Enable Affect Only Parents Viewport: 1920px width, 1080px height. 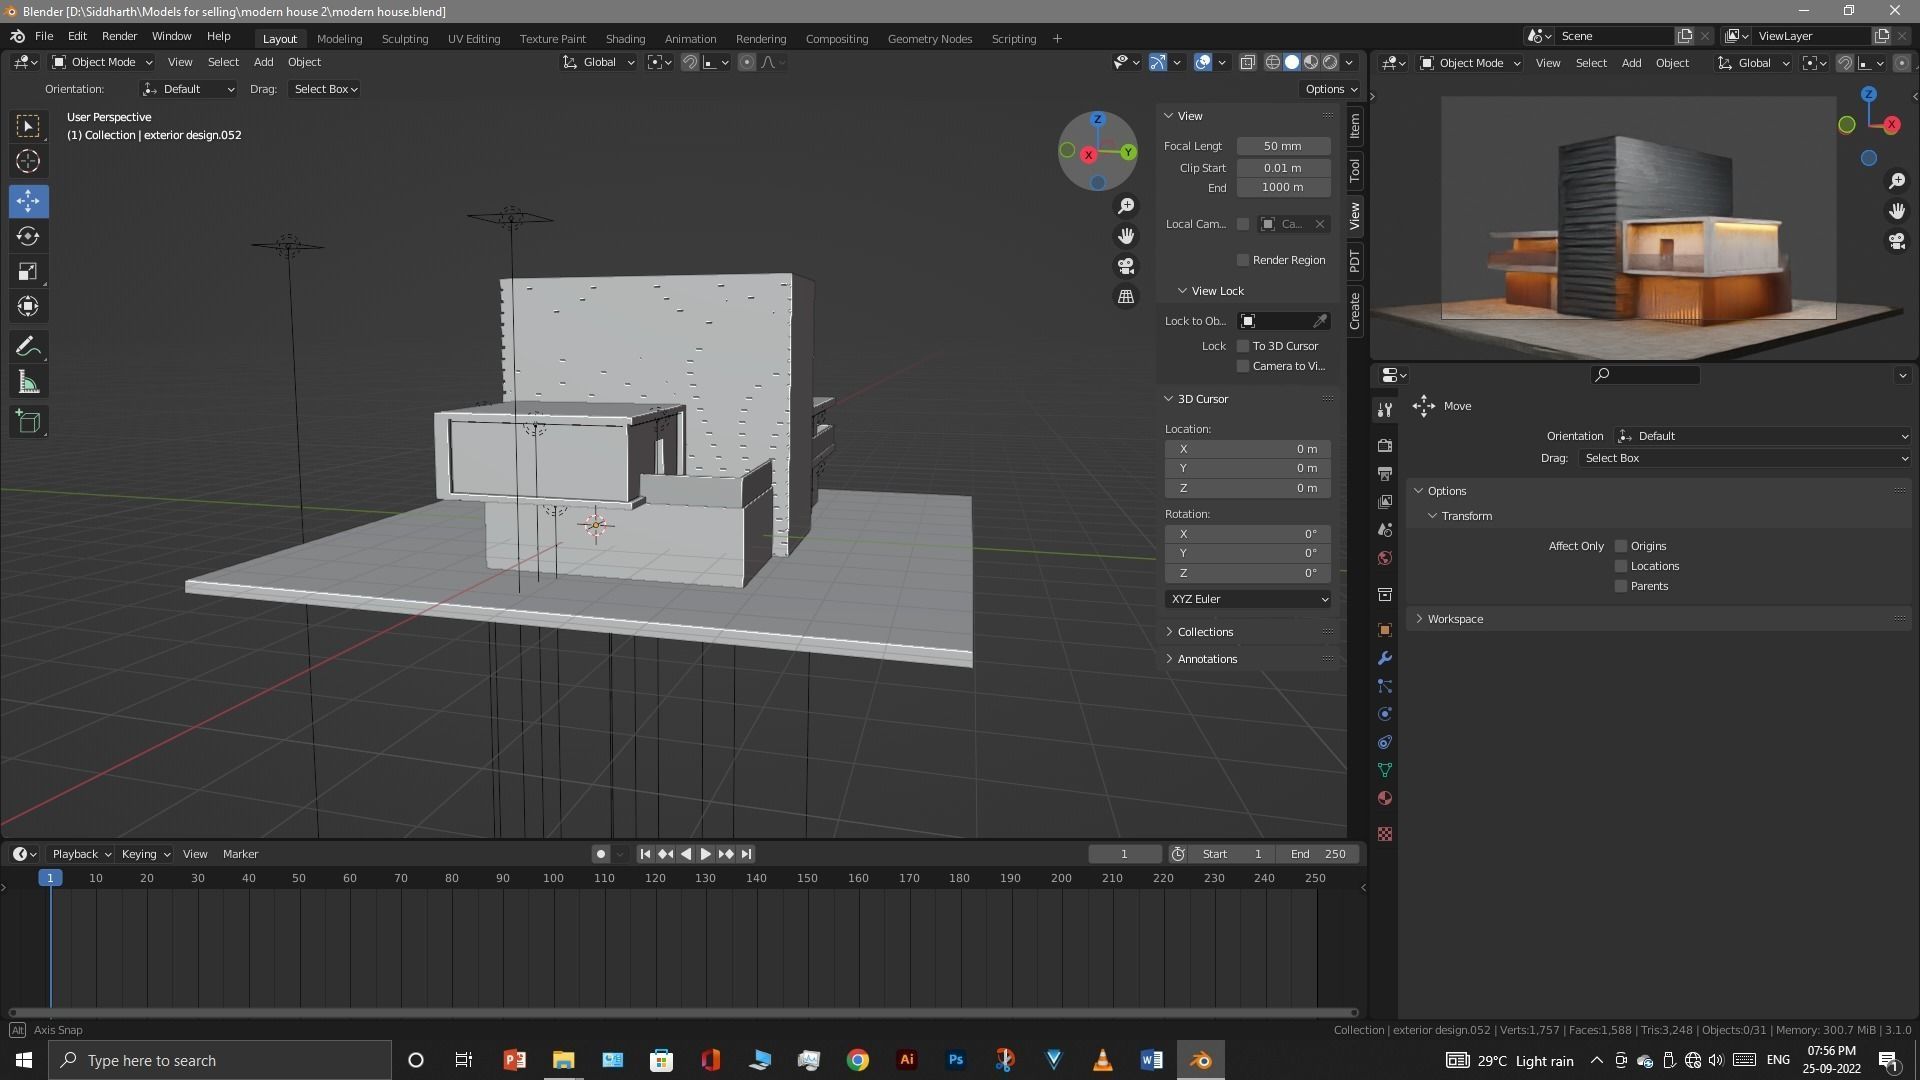coord(1621,586)
